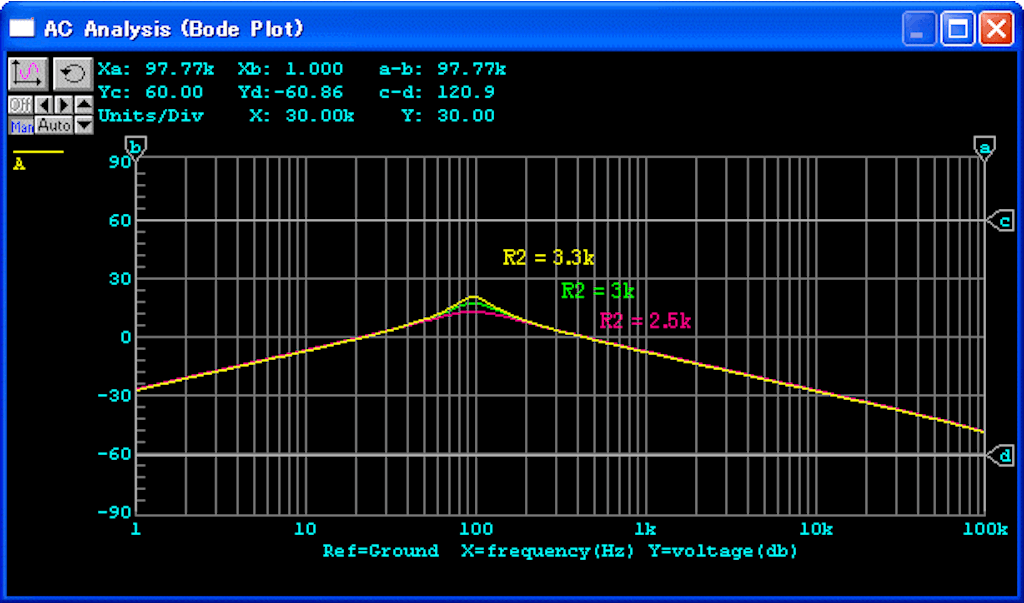The width and height of the screenshot is (1024, 603).
Task: Click the 100k frequency axis tick label
Action: pyautogui.click(x=986, y=529)
